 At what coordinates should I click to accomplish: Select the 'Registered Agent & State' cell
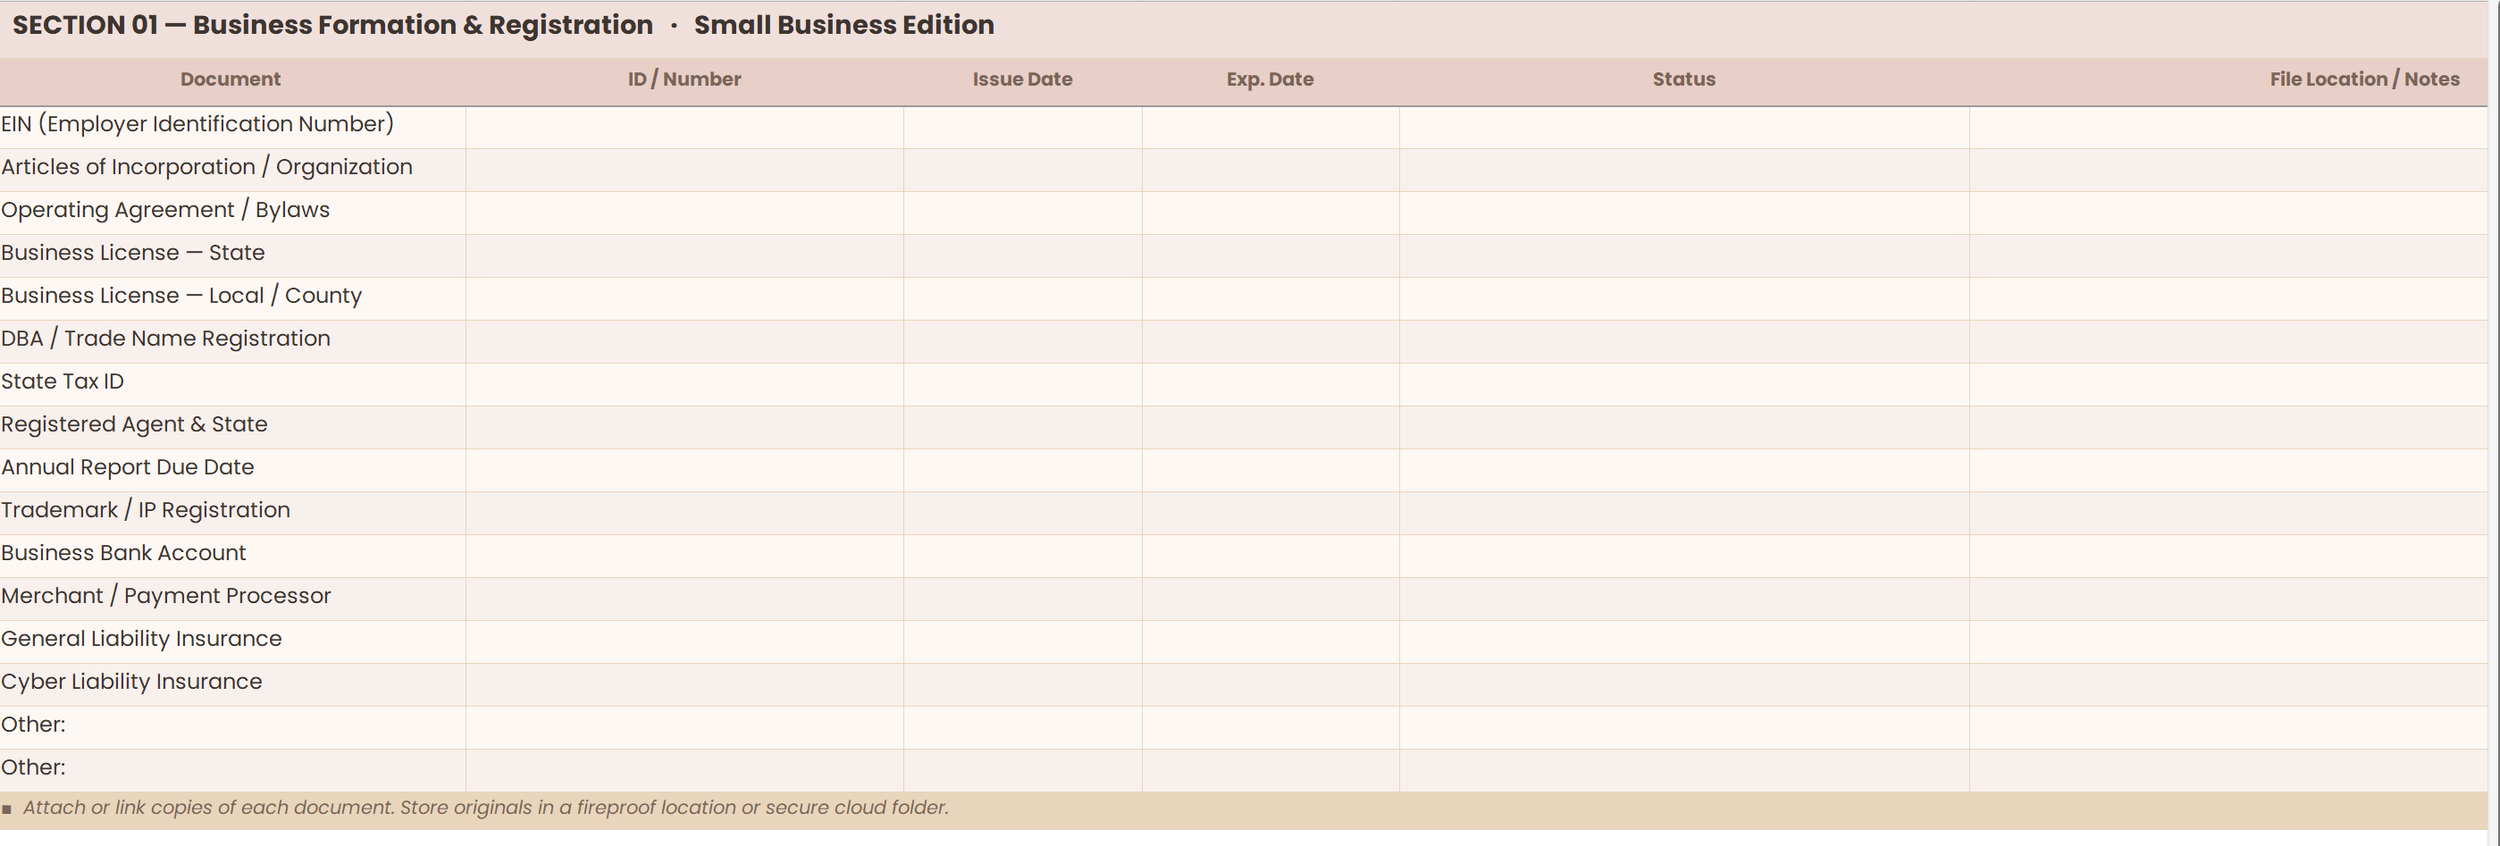tap(232, 428)
